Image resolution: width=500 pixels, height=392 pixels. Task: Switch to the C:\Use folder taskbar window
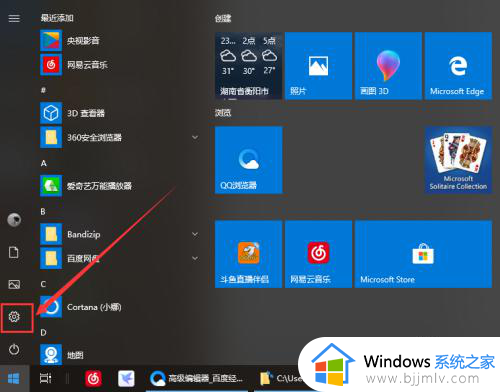coord(281,379)
